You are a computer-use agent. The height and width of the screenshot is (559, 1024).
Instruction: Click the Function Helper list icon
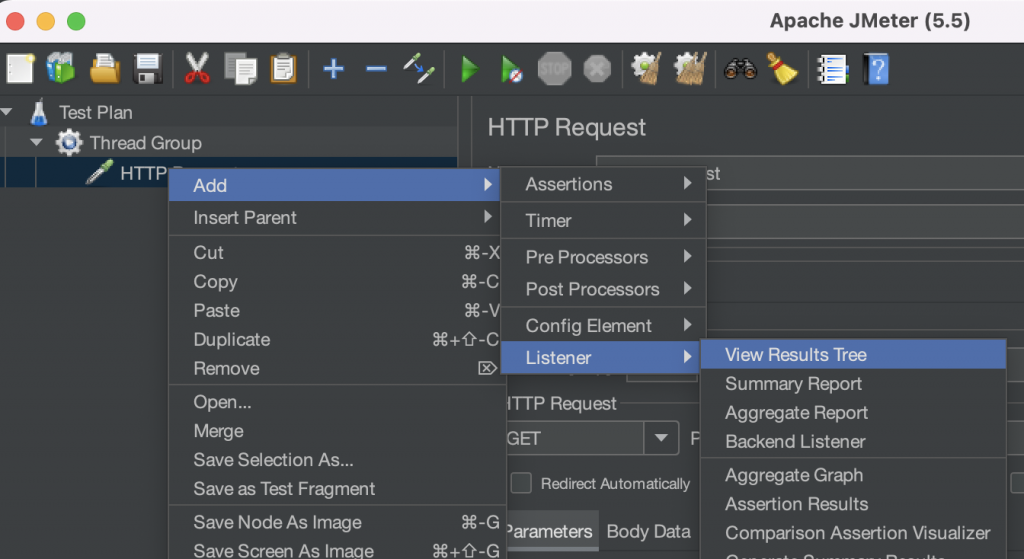(x=832, y=69)
